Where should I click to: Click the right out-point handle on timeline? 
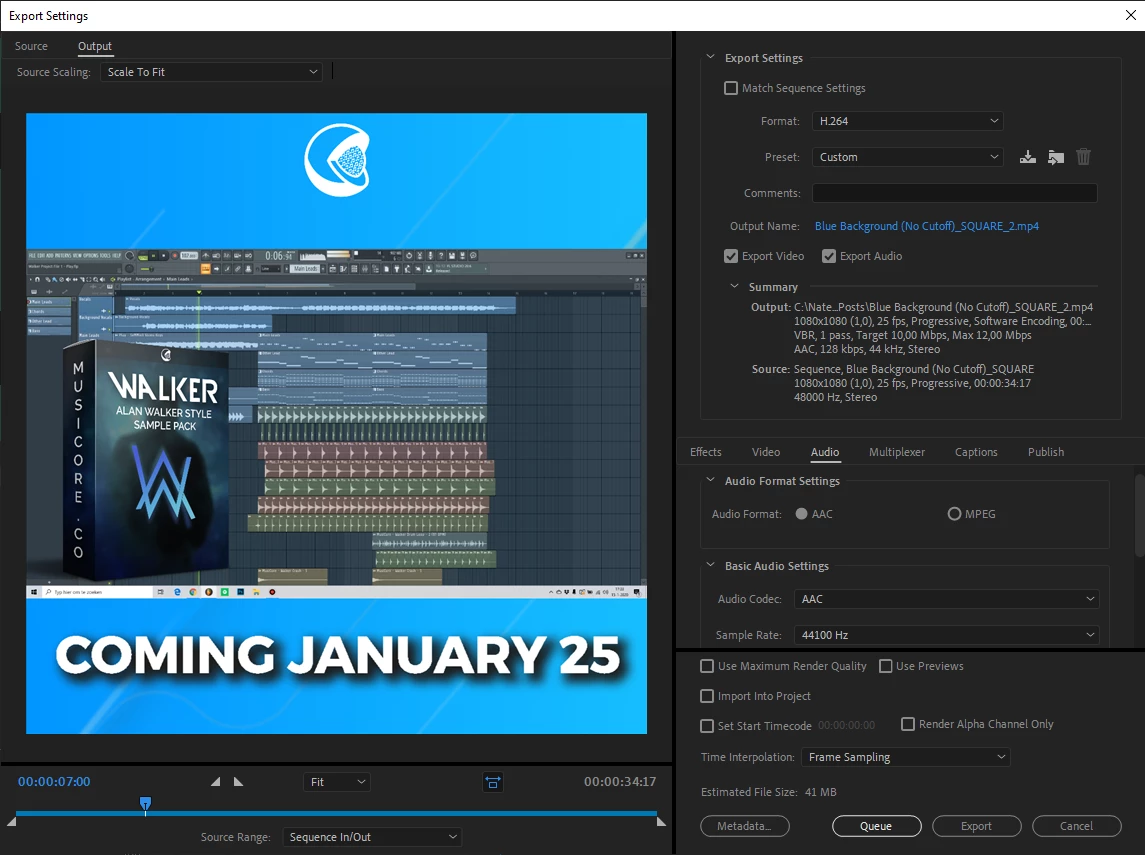coord(661,821)
